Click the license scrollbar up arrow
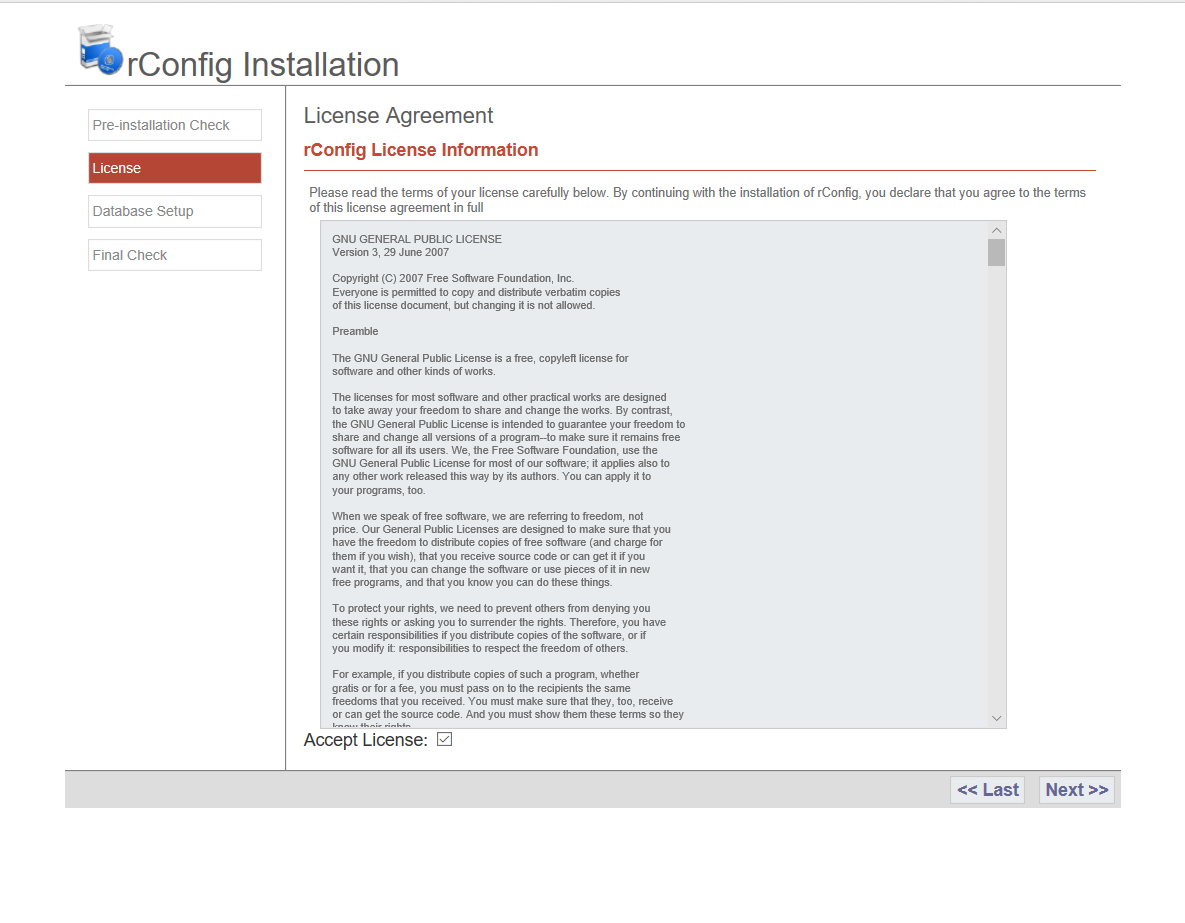Screen dimensions: 1185x923 point(996,230)
